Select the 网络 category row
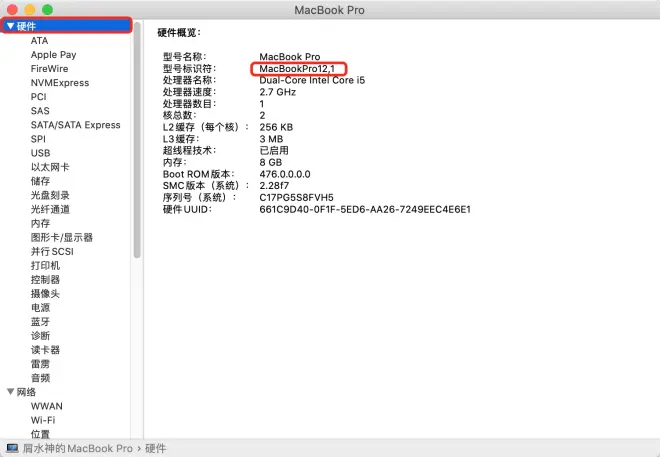 coord(67,392)
